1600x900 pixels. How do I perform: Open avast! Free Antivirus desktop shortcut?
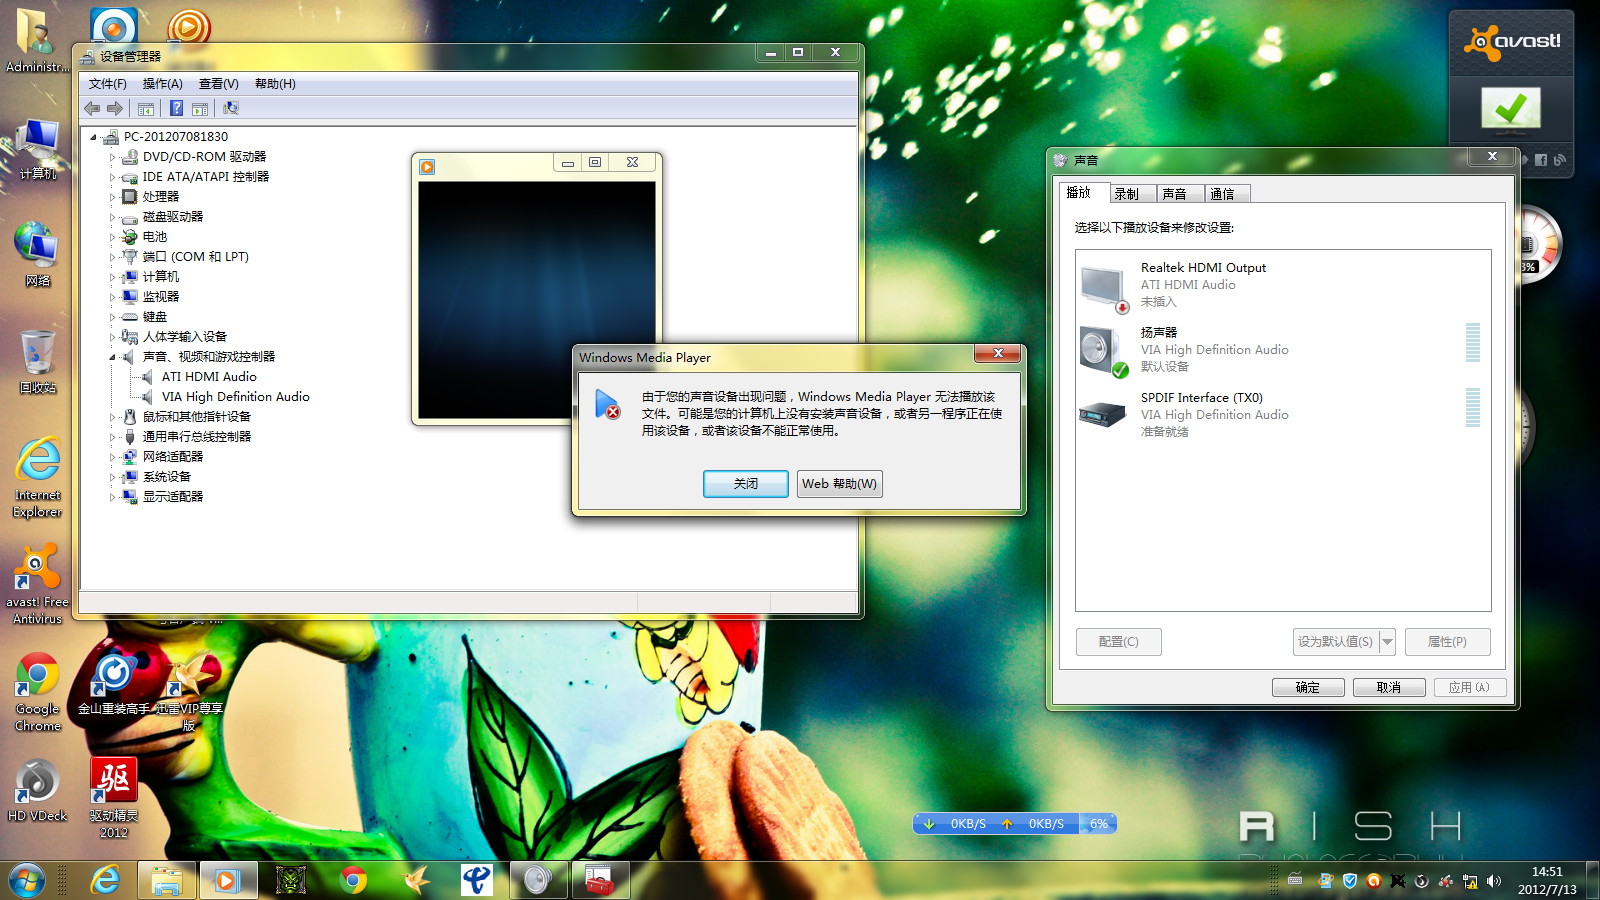click(x=37, y=585)
